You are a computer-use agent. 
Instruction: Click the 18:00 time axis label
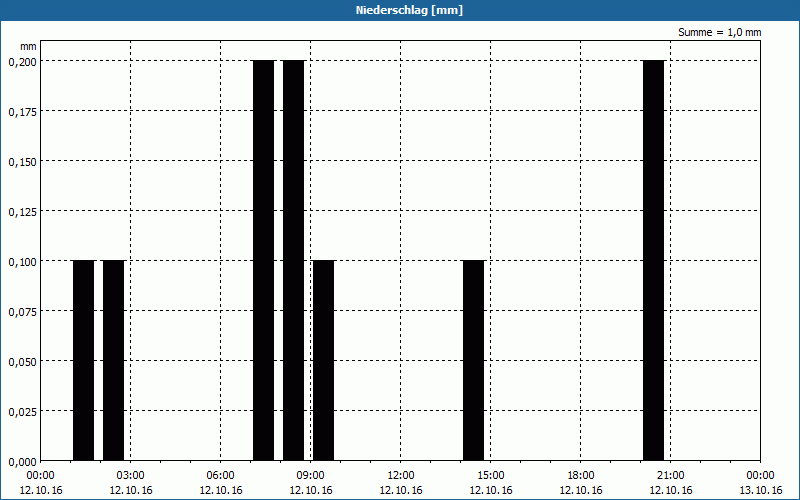[581, 475]
